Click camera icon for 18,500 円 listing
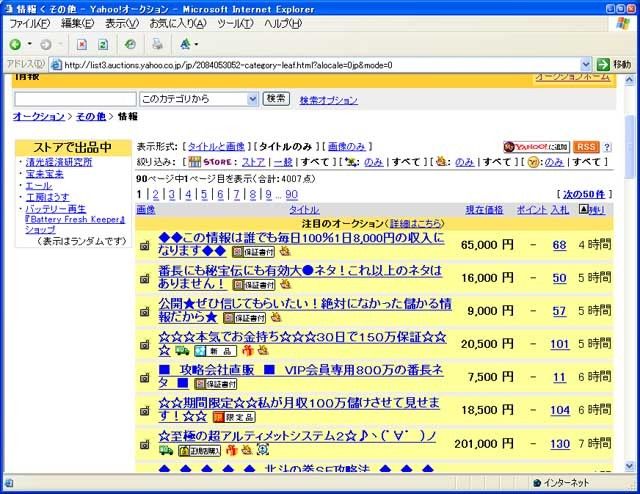 point(144,411)
